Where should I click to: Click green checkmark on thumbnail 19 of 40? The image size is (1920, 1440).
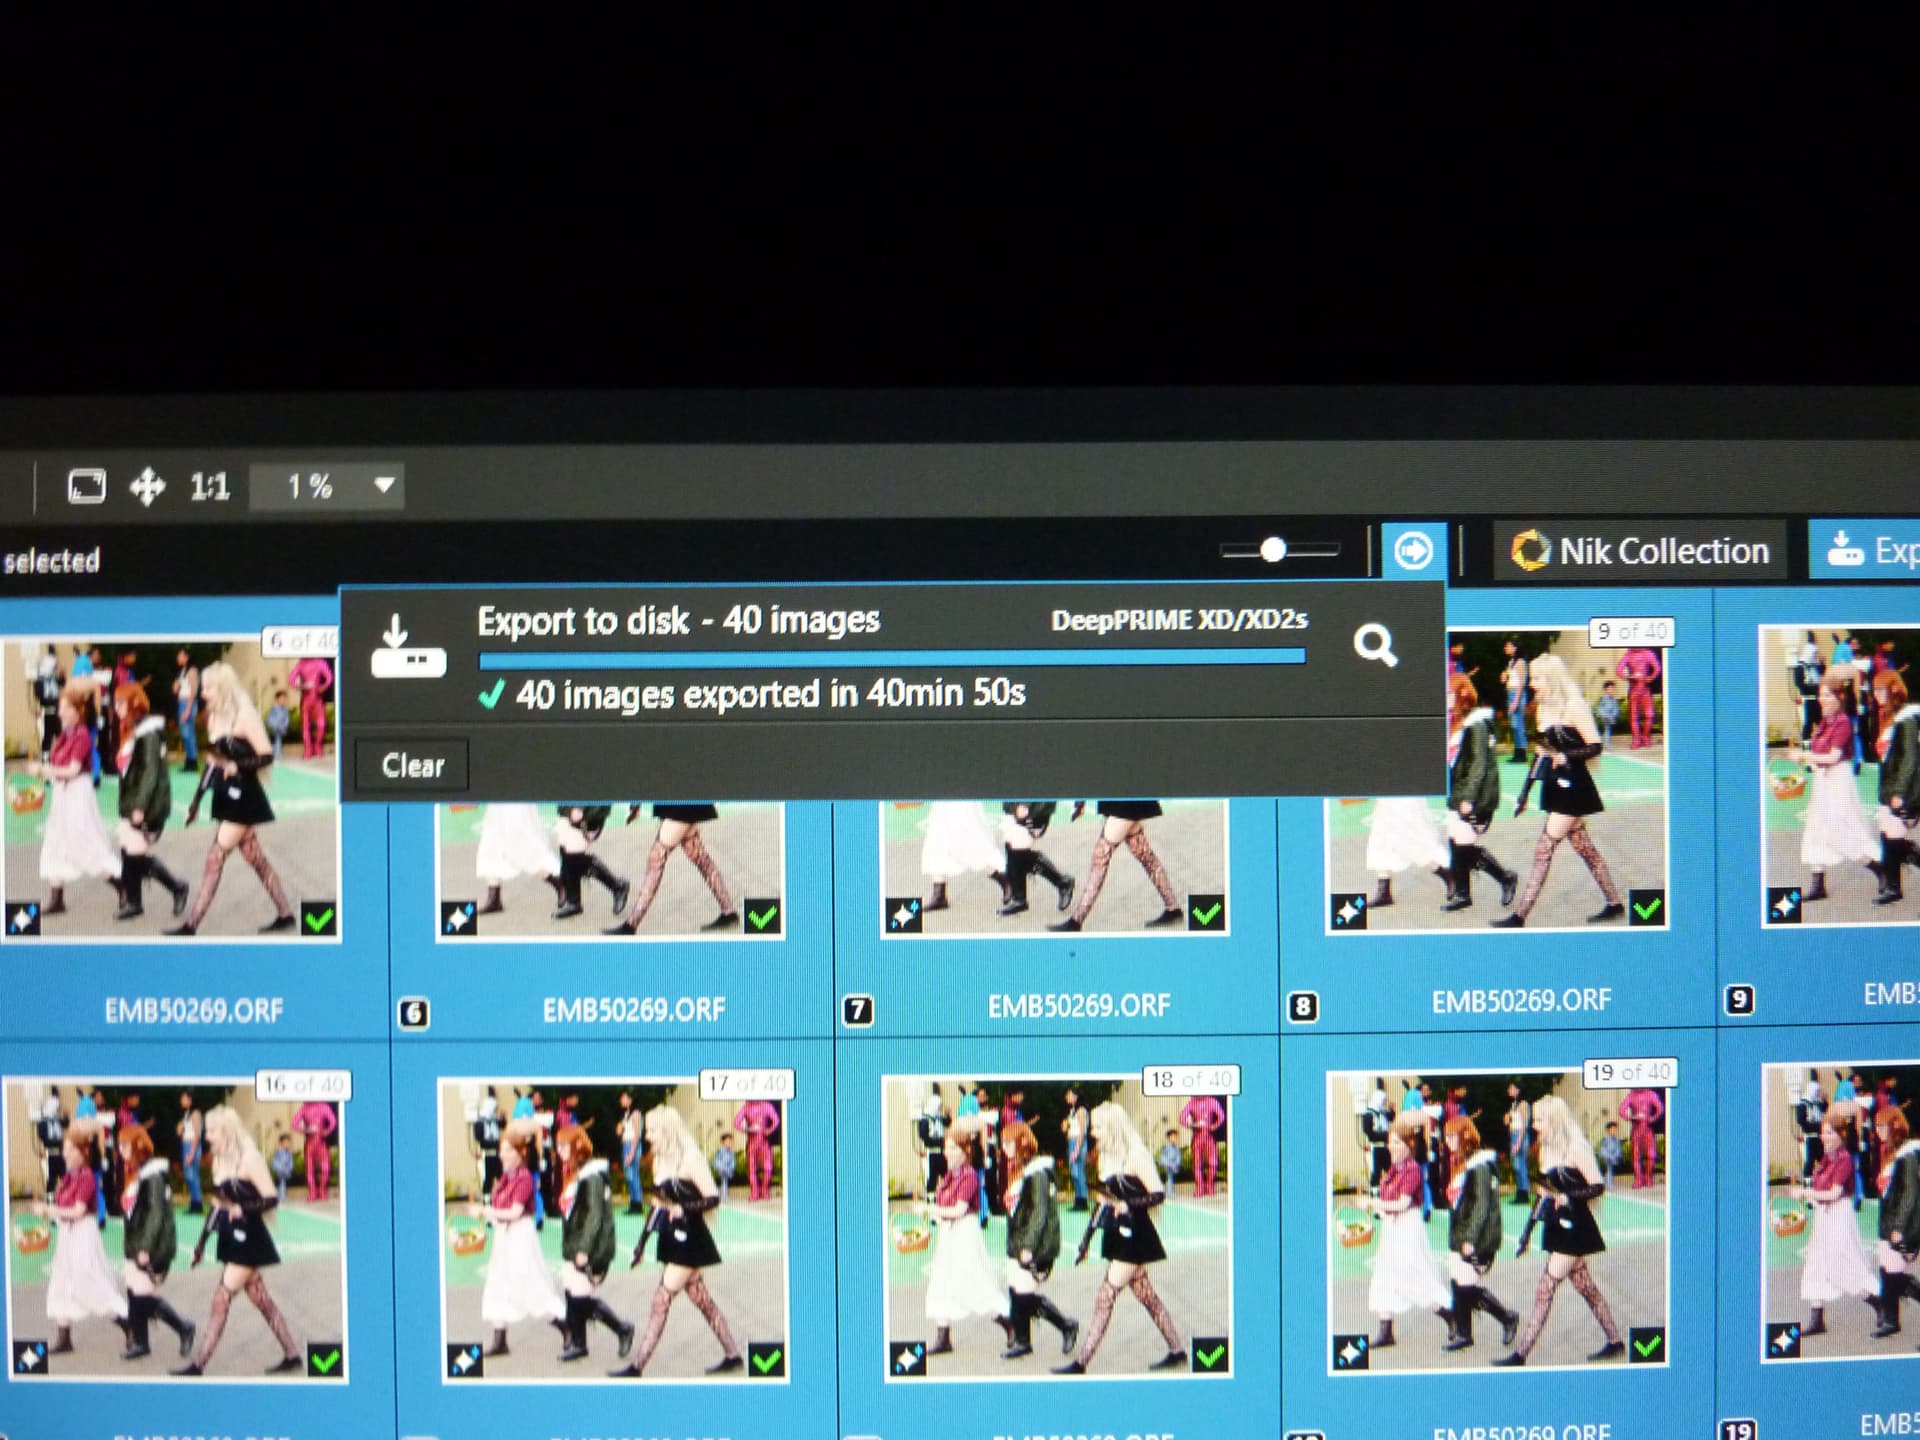point(1647,1346)
